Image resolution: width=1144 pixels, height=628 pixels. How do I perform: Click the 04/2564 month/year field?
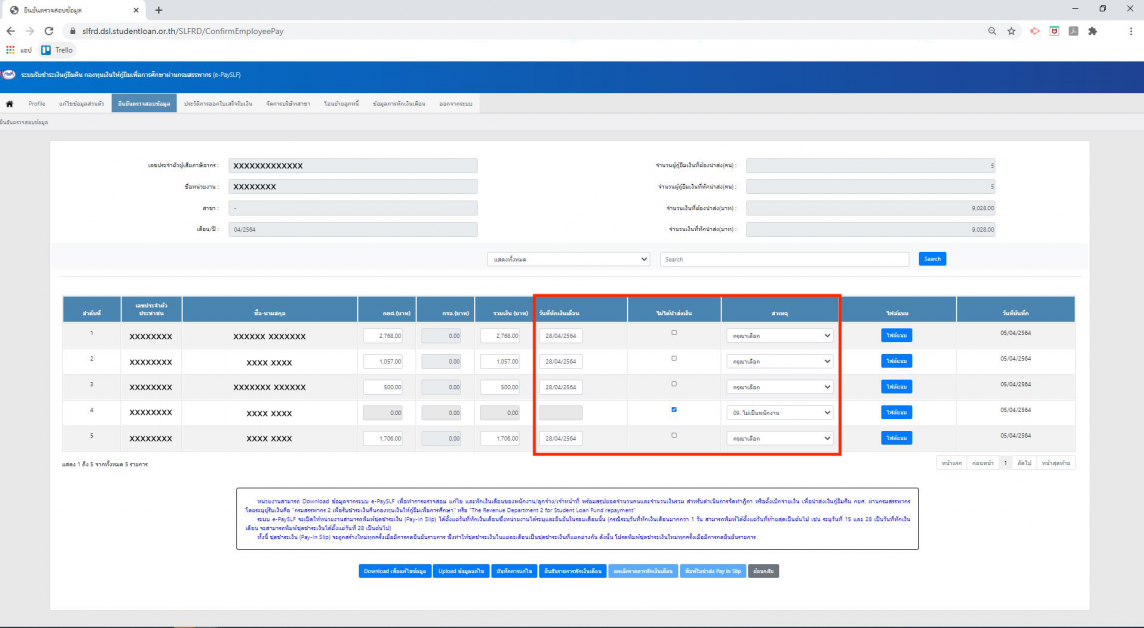coord(353,229)
